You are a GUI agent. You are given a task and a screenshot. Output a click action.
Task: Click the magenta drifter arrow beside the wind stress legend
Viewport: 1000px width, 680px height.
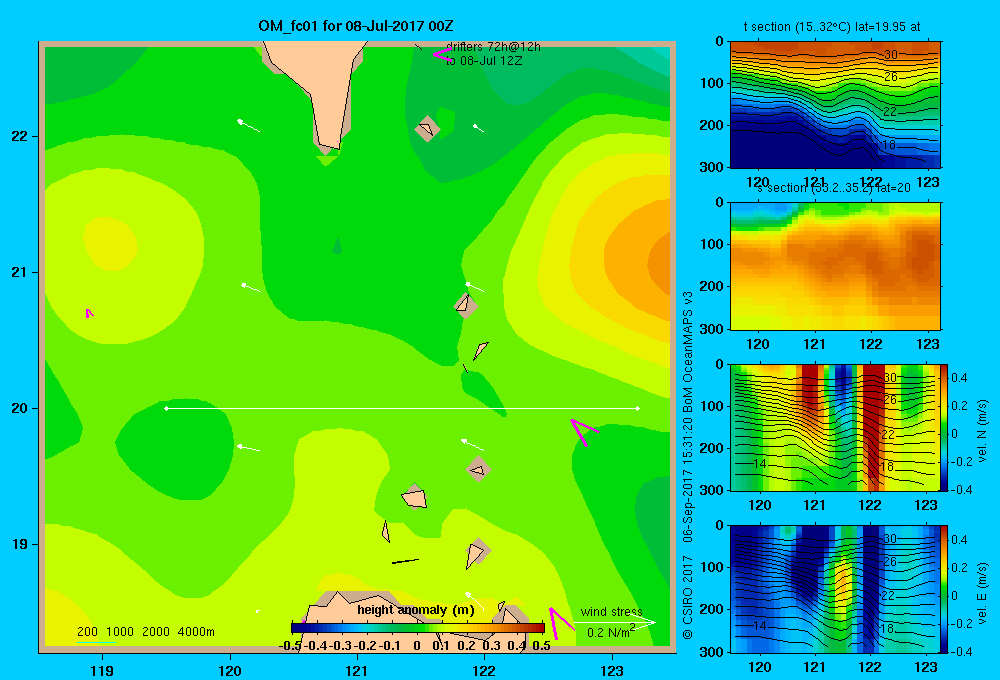(x=560, y=623)
